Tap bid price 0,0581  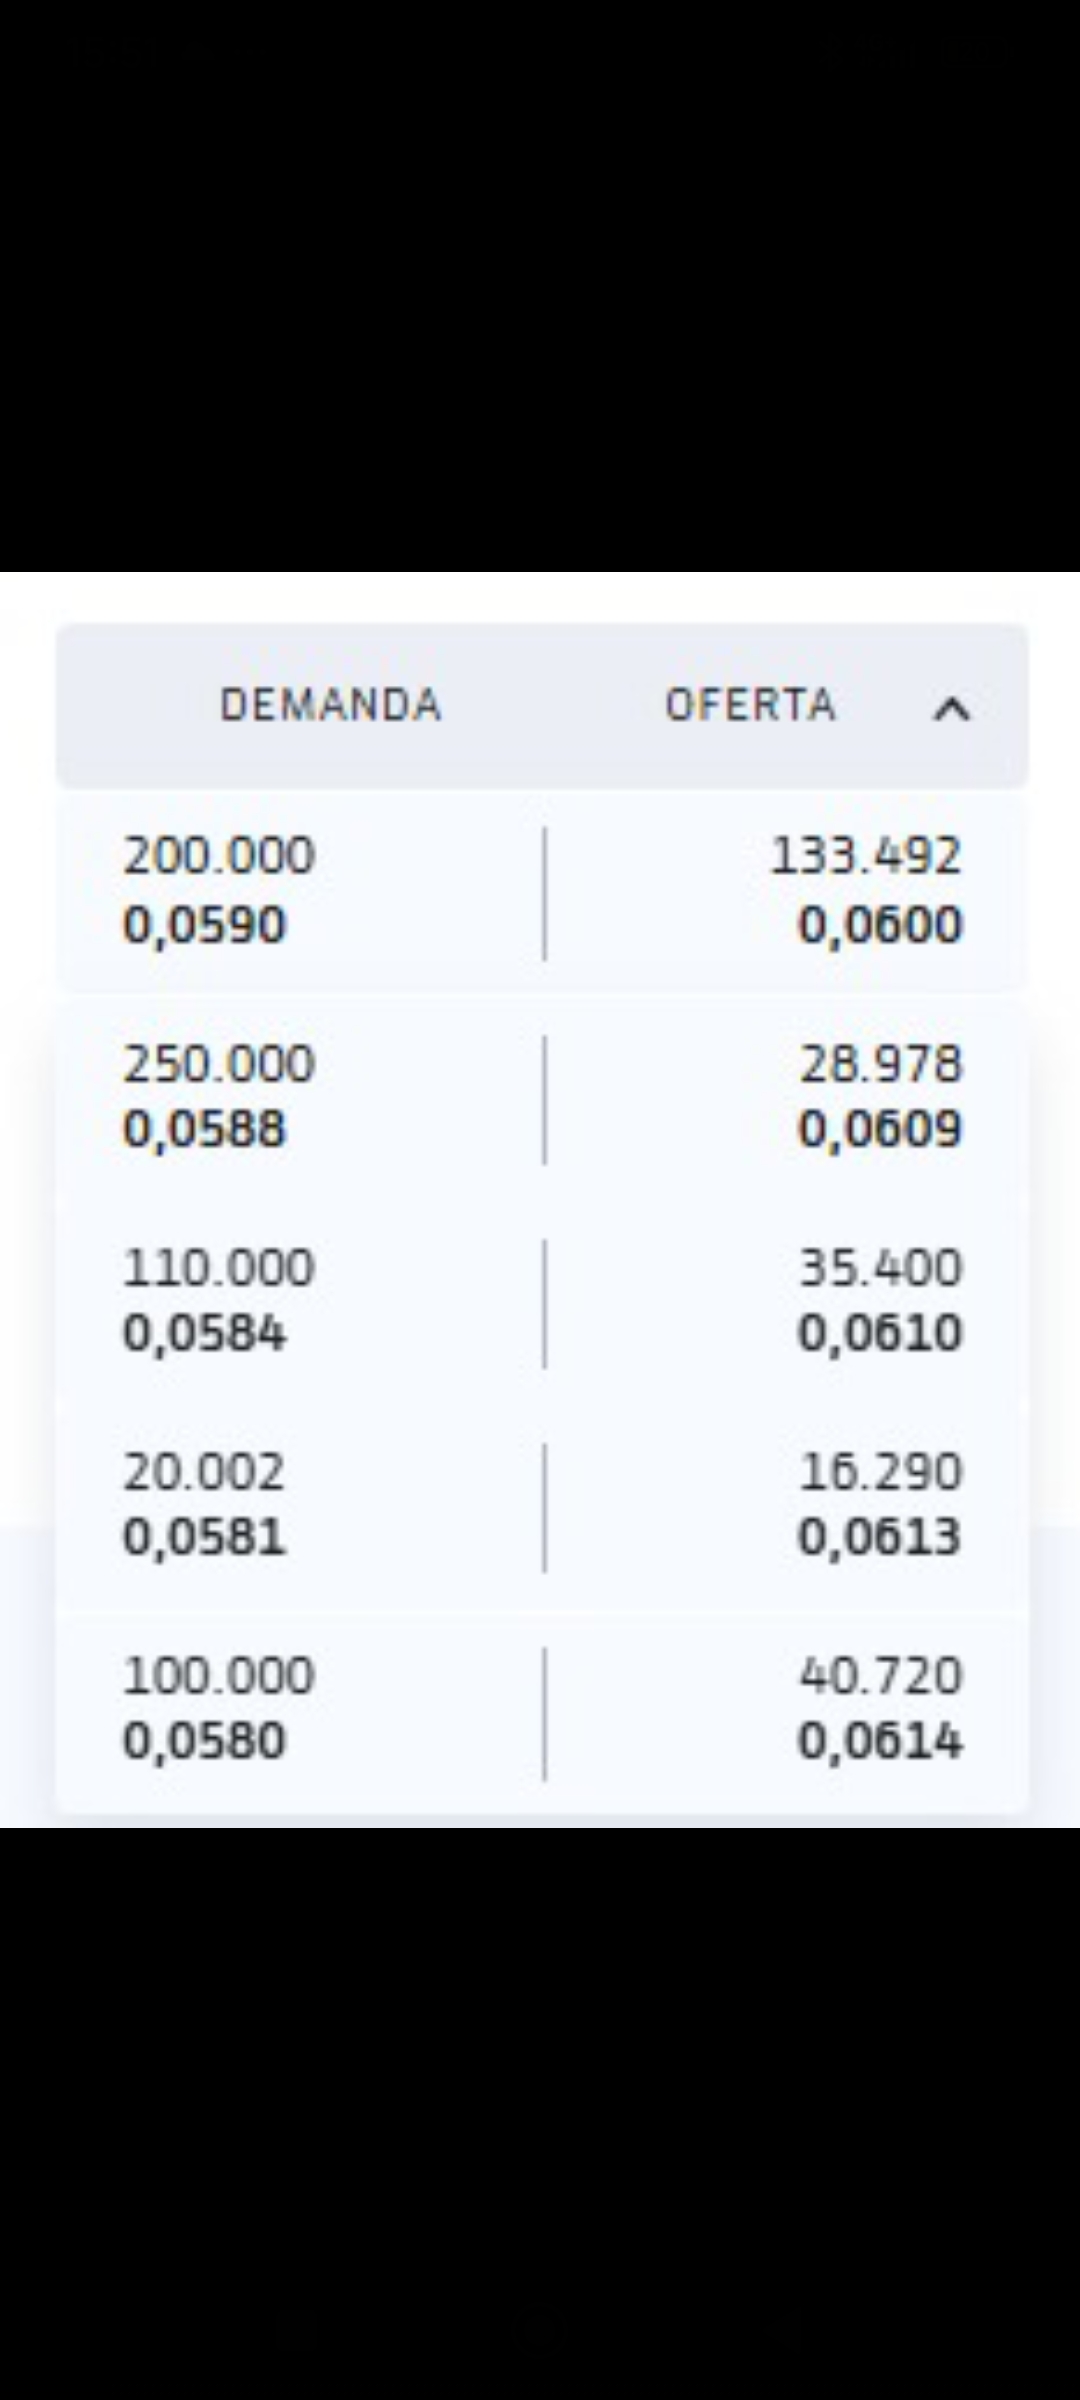point(204,1538)
